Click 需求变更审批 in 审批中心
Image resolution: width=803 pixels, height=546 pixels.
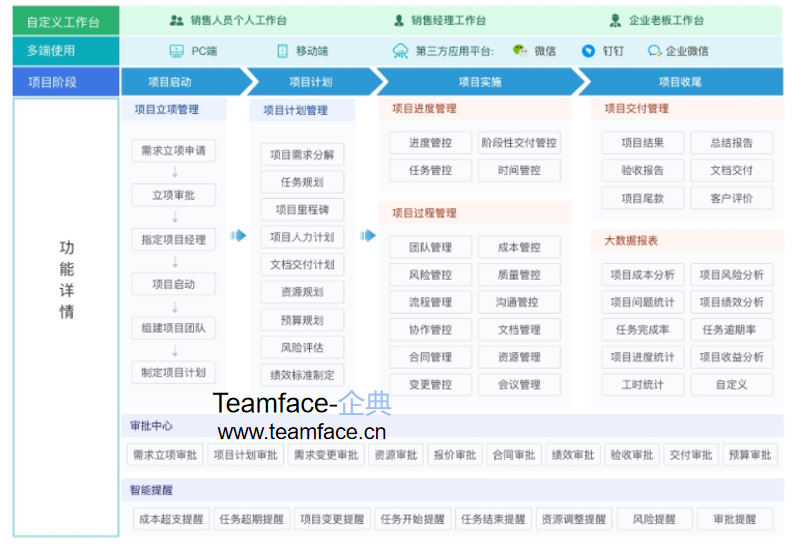[x=326, y=455]
